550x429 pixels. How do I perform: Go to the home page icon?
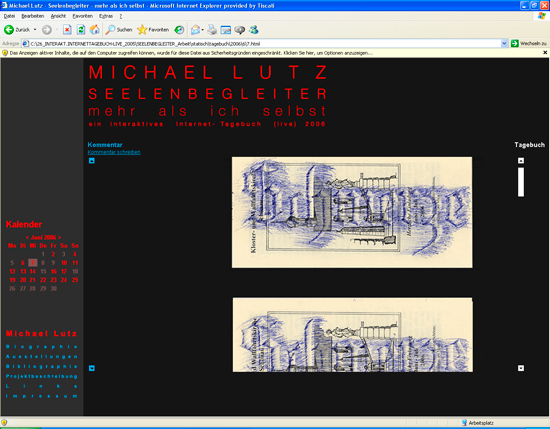[95, 30]
